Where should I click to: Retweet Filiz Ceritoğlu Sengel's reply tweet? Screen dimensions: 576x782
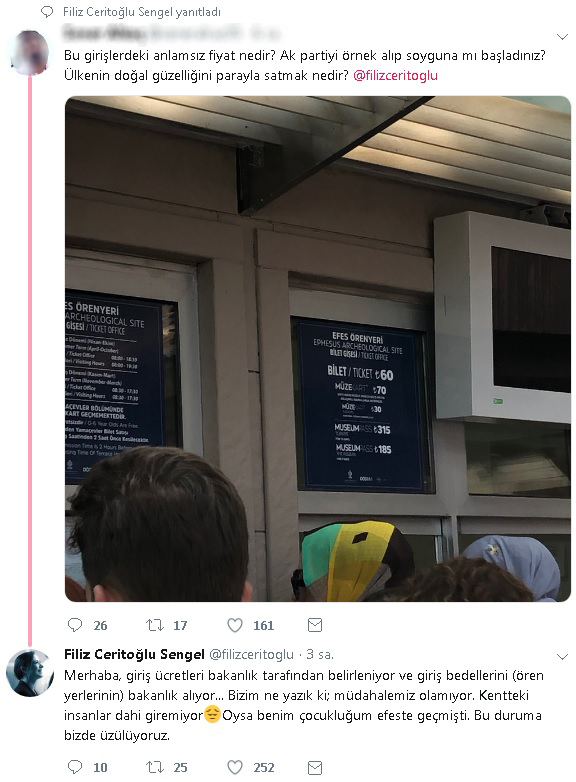[155, 767]
